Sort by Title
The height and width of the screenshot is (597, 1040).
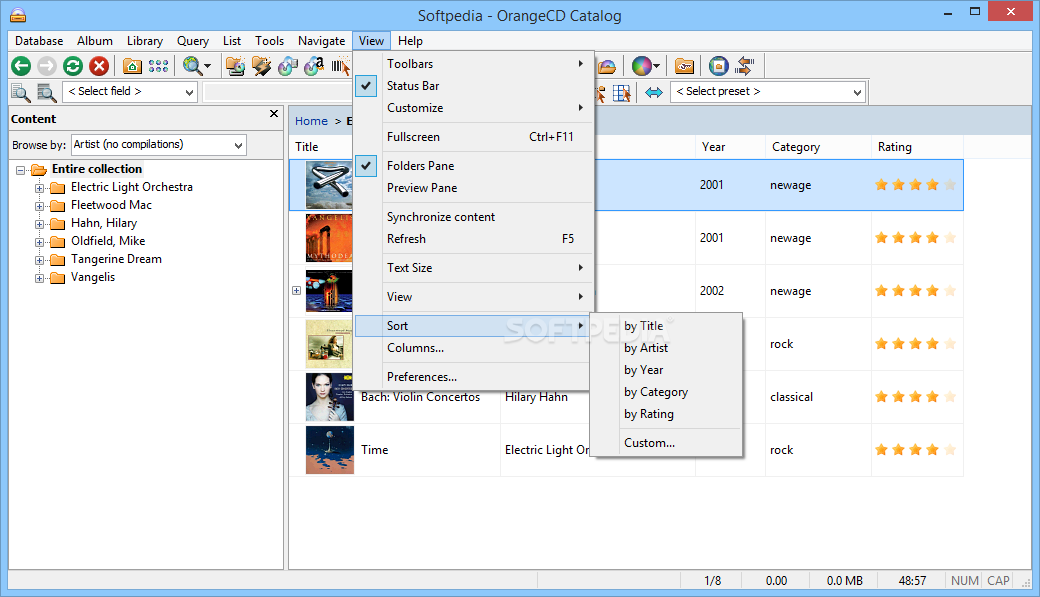coord(666,326)
